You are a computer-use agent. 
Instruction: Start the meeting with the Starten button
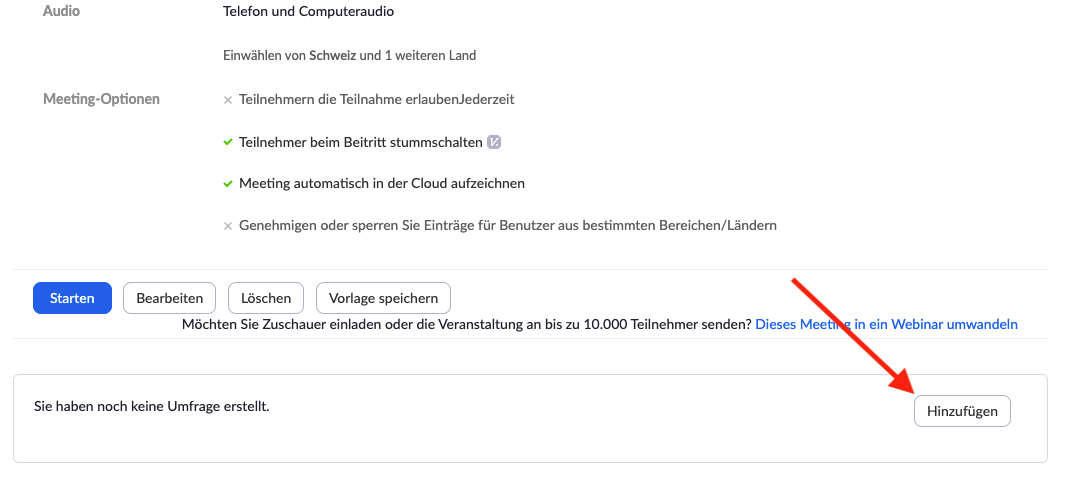[72, 298]
